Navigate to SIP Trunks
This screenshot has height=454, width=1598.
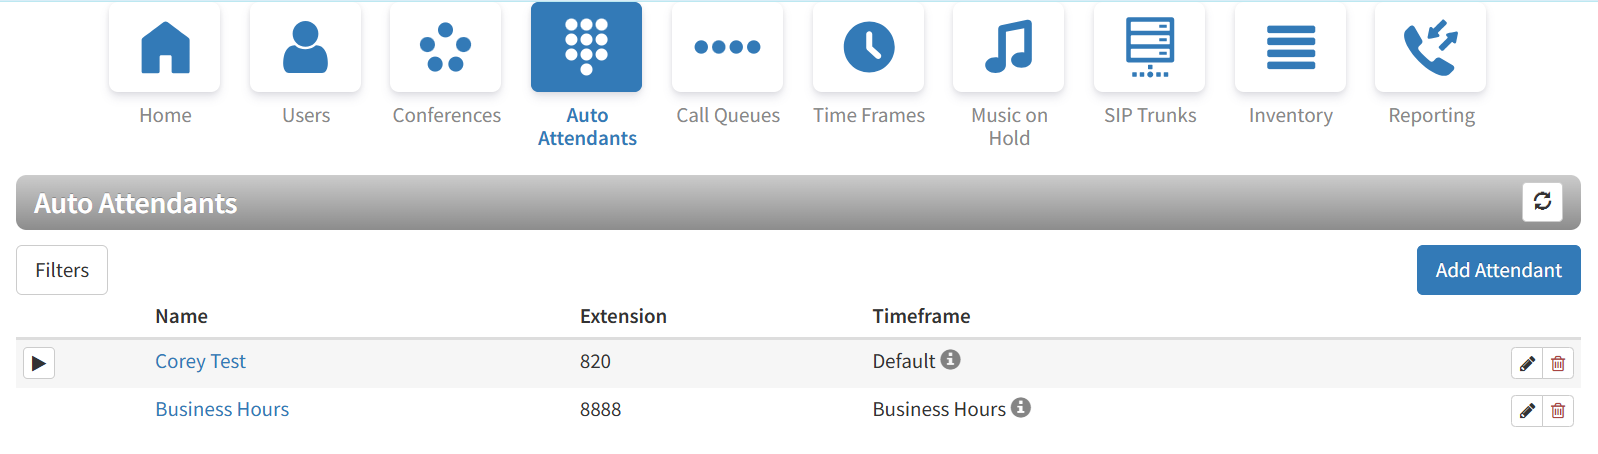point(1149,48)
